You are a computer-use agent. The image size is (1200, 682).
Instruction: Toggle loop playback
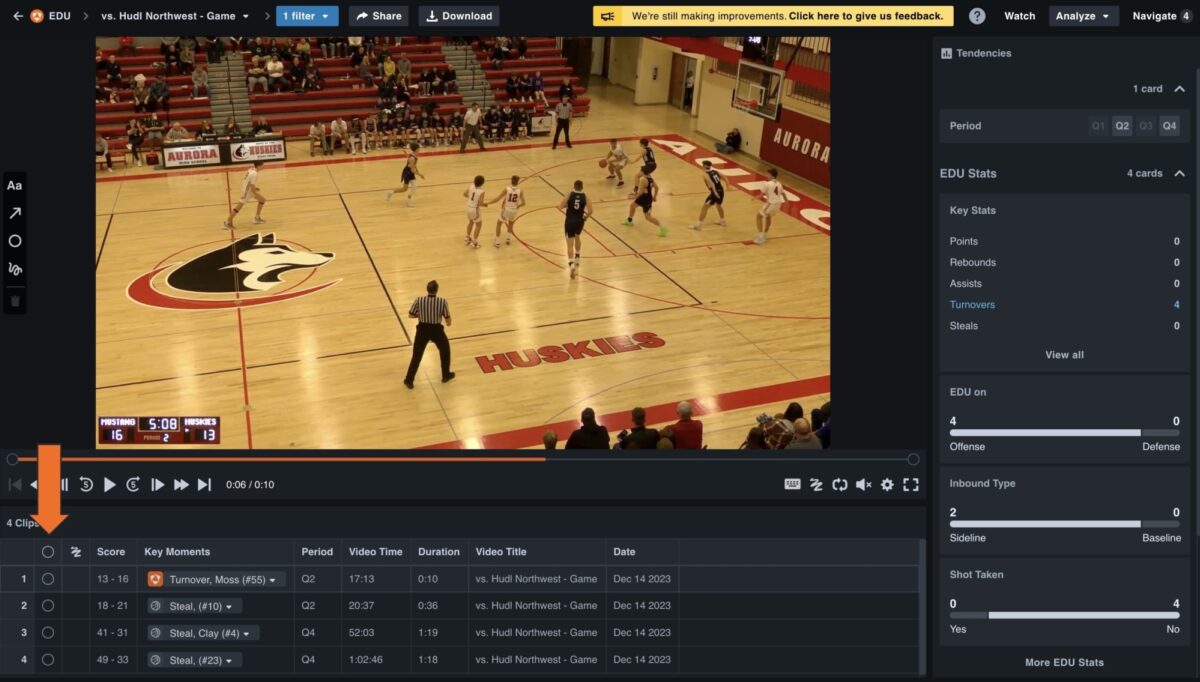839,484
